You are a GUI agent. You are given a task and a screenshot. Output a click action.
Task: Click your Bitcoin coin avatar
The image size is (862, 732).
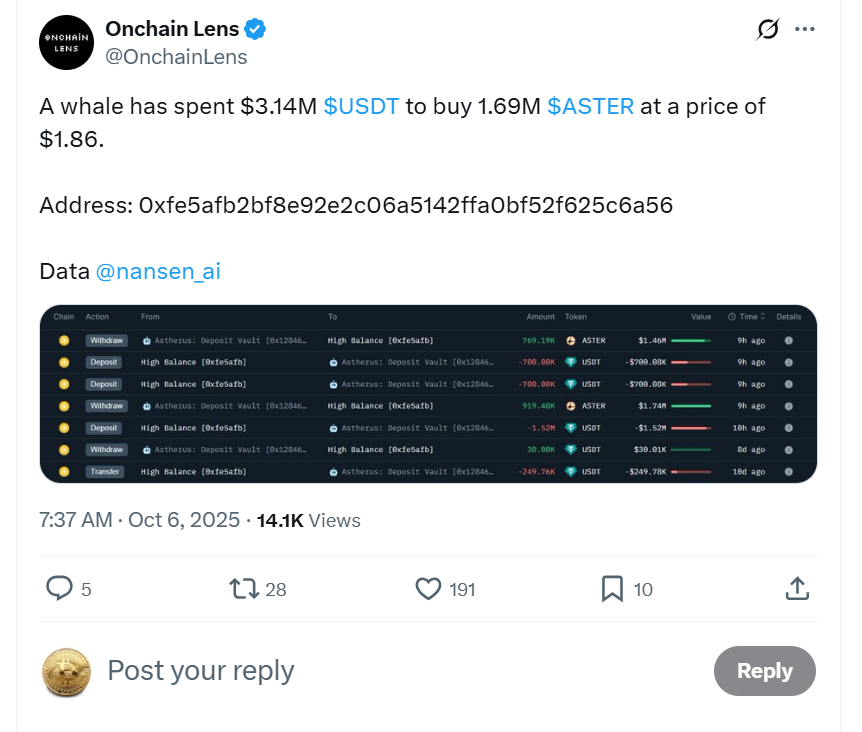67,671
